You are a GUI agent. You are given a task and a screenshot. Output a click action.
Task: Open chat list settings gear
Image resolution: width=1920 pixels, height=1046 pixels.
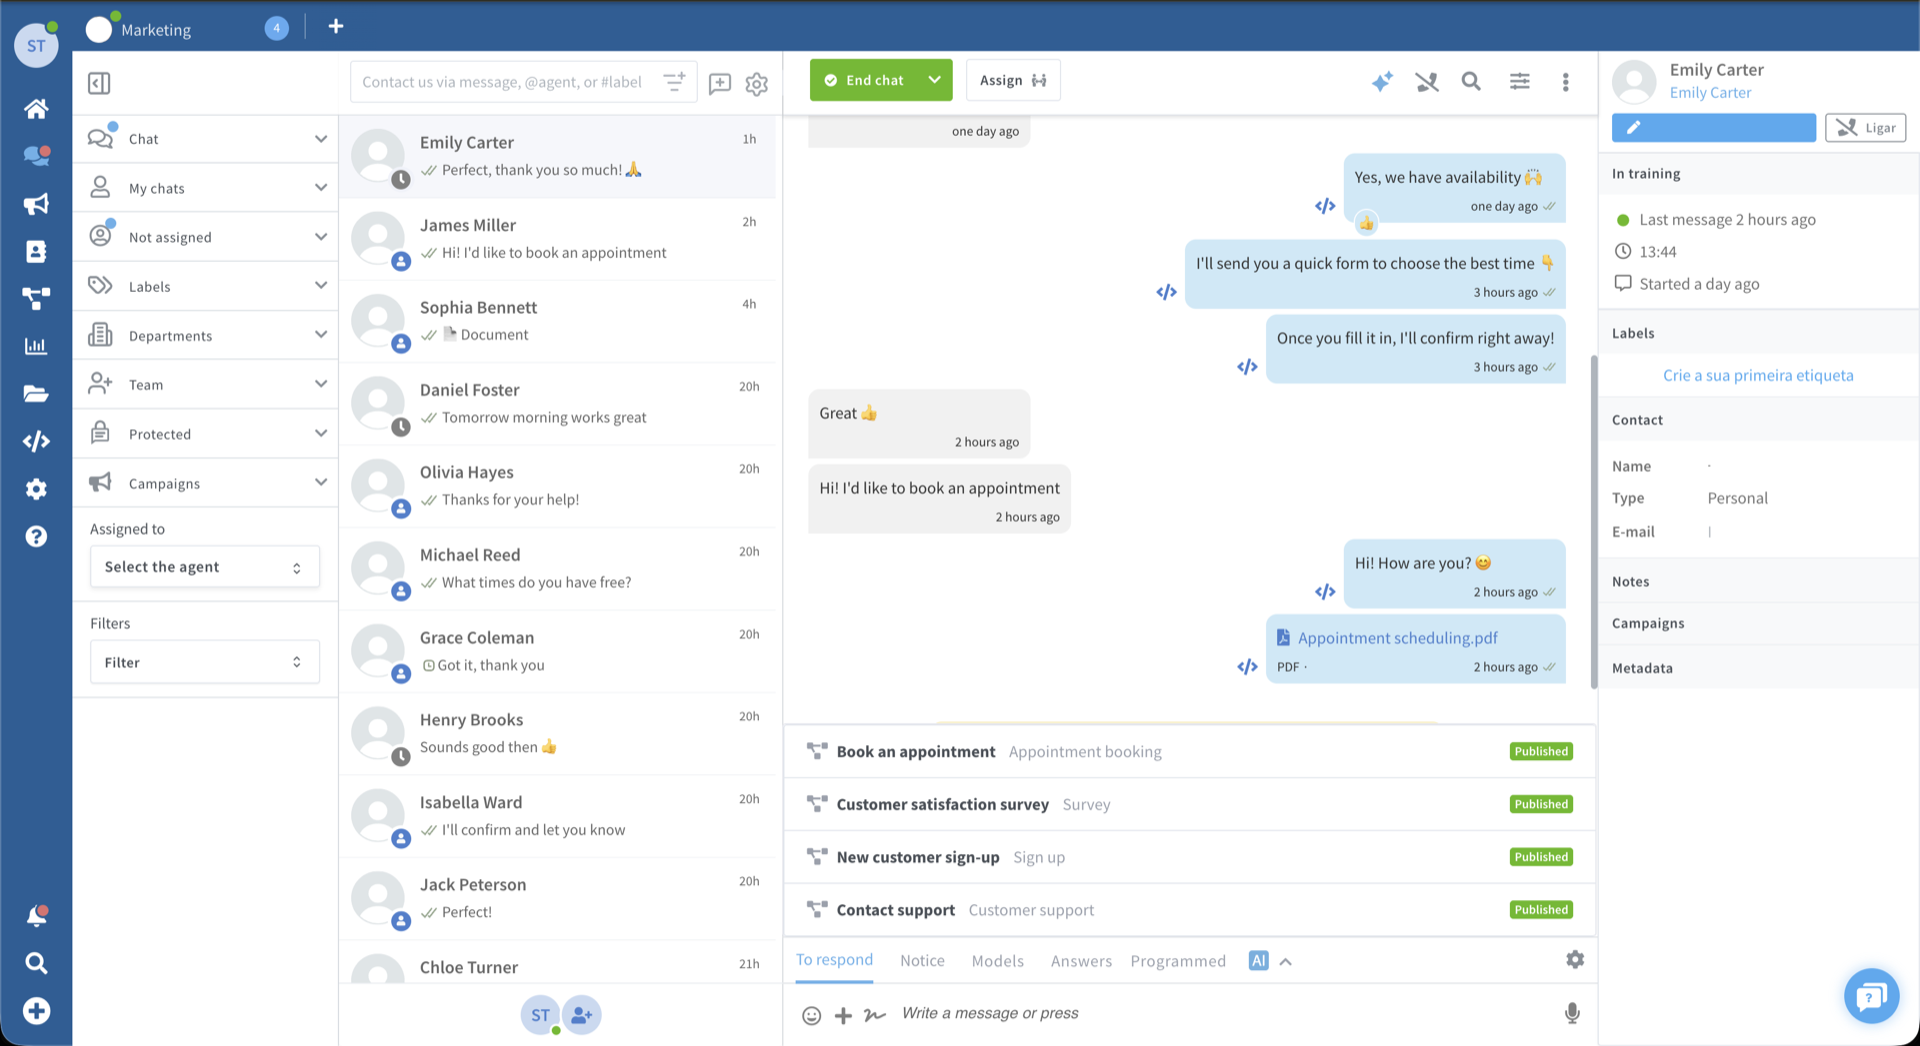[x=757, y=84]
